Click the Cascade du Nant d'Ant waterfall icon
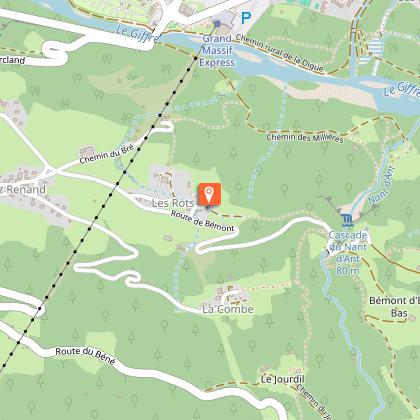This screenshot has width=420, height=420. pos(347,221)
